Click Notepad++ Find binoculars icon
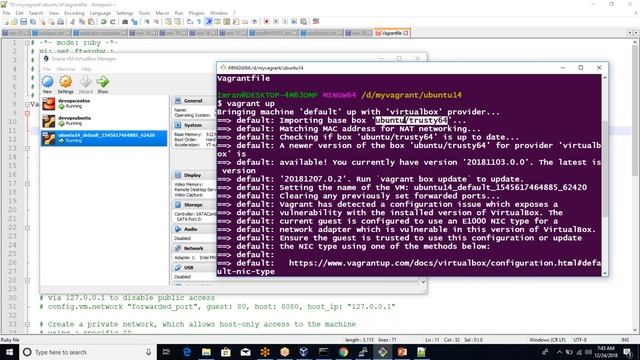This screenshot has width=640, height=360. tap(125, 22)
